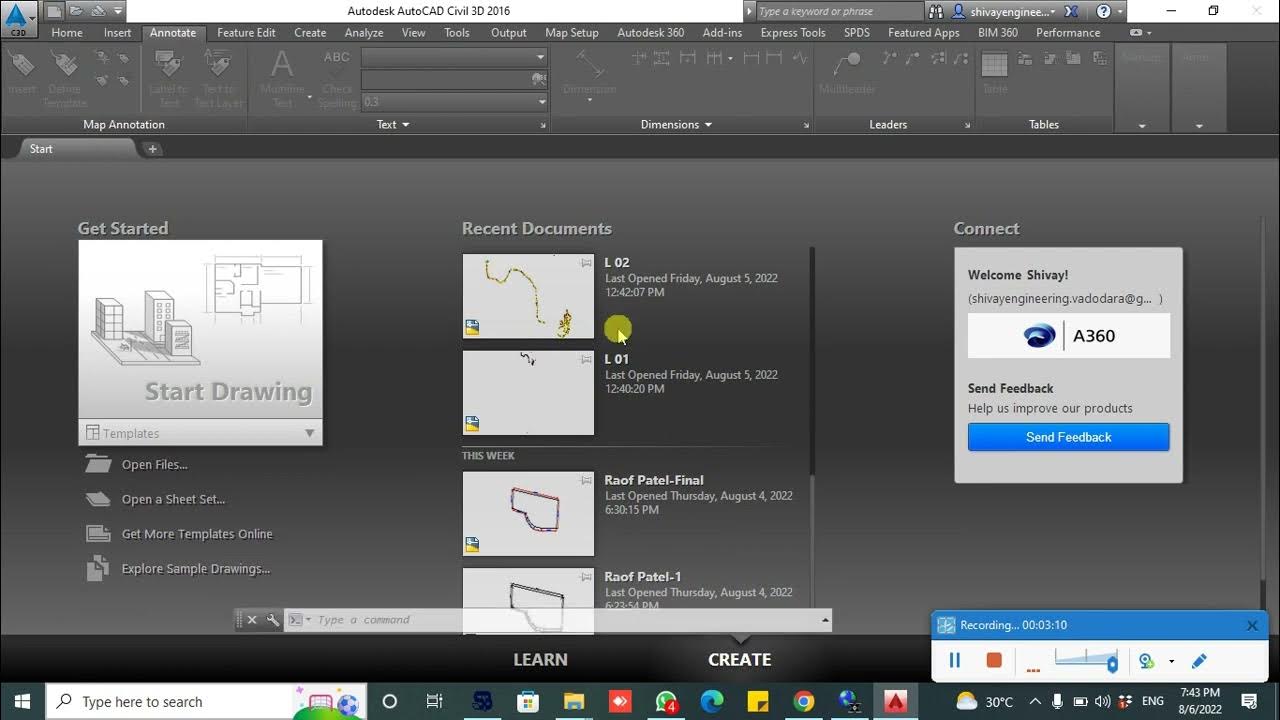Close the command line with X icon
Image resolution: width=1280 pixels, height=720 pixels.
click(252, 620)
